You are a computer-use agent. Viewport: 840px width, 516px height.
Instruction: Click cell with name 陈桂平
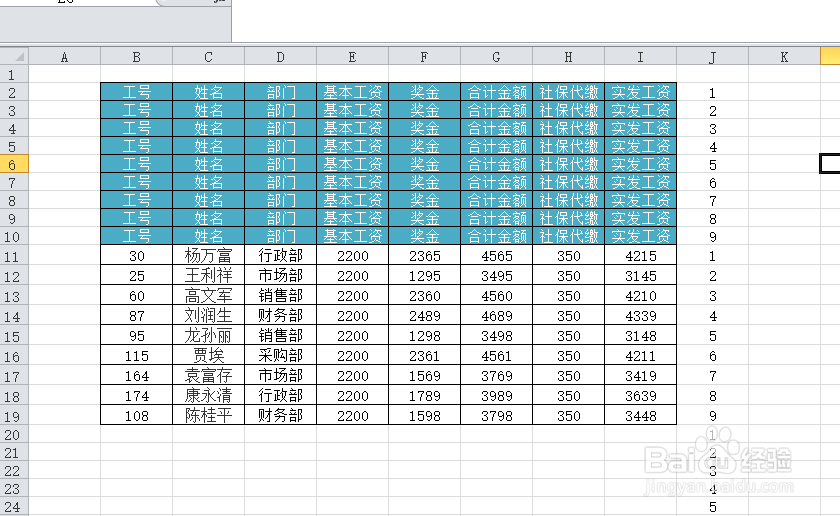pyautogui.click(x=208, y=415)
